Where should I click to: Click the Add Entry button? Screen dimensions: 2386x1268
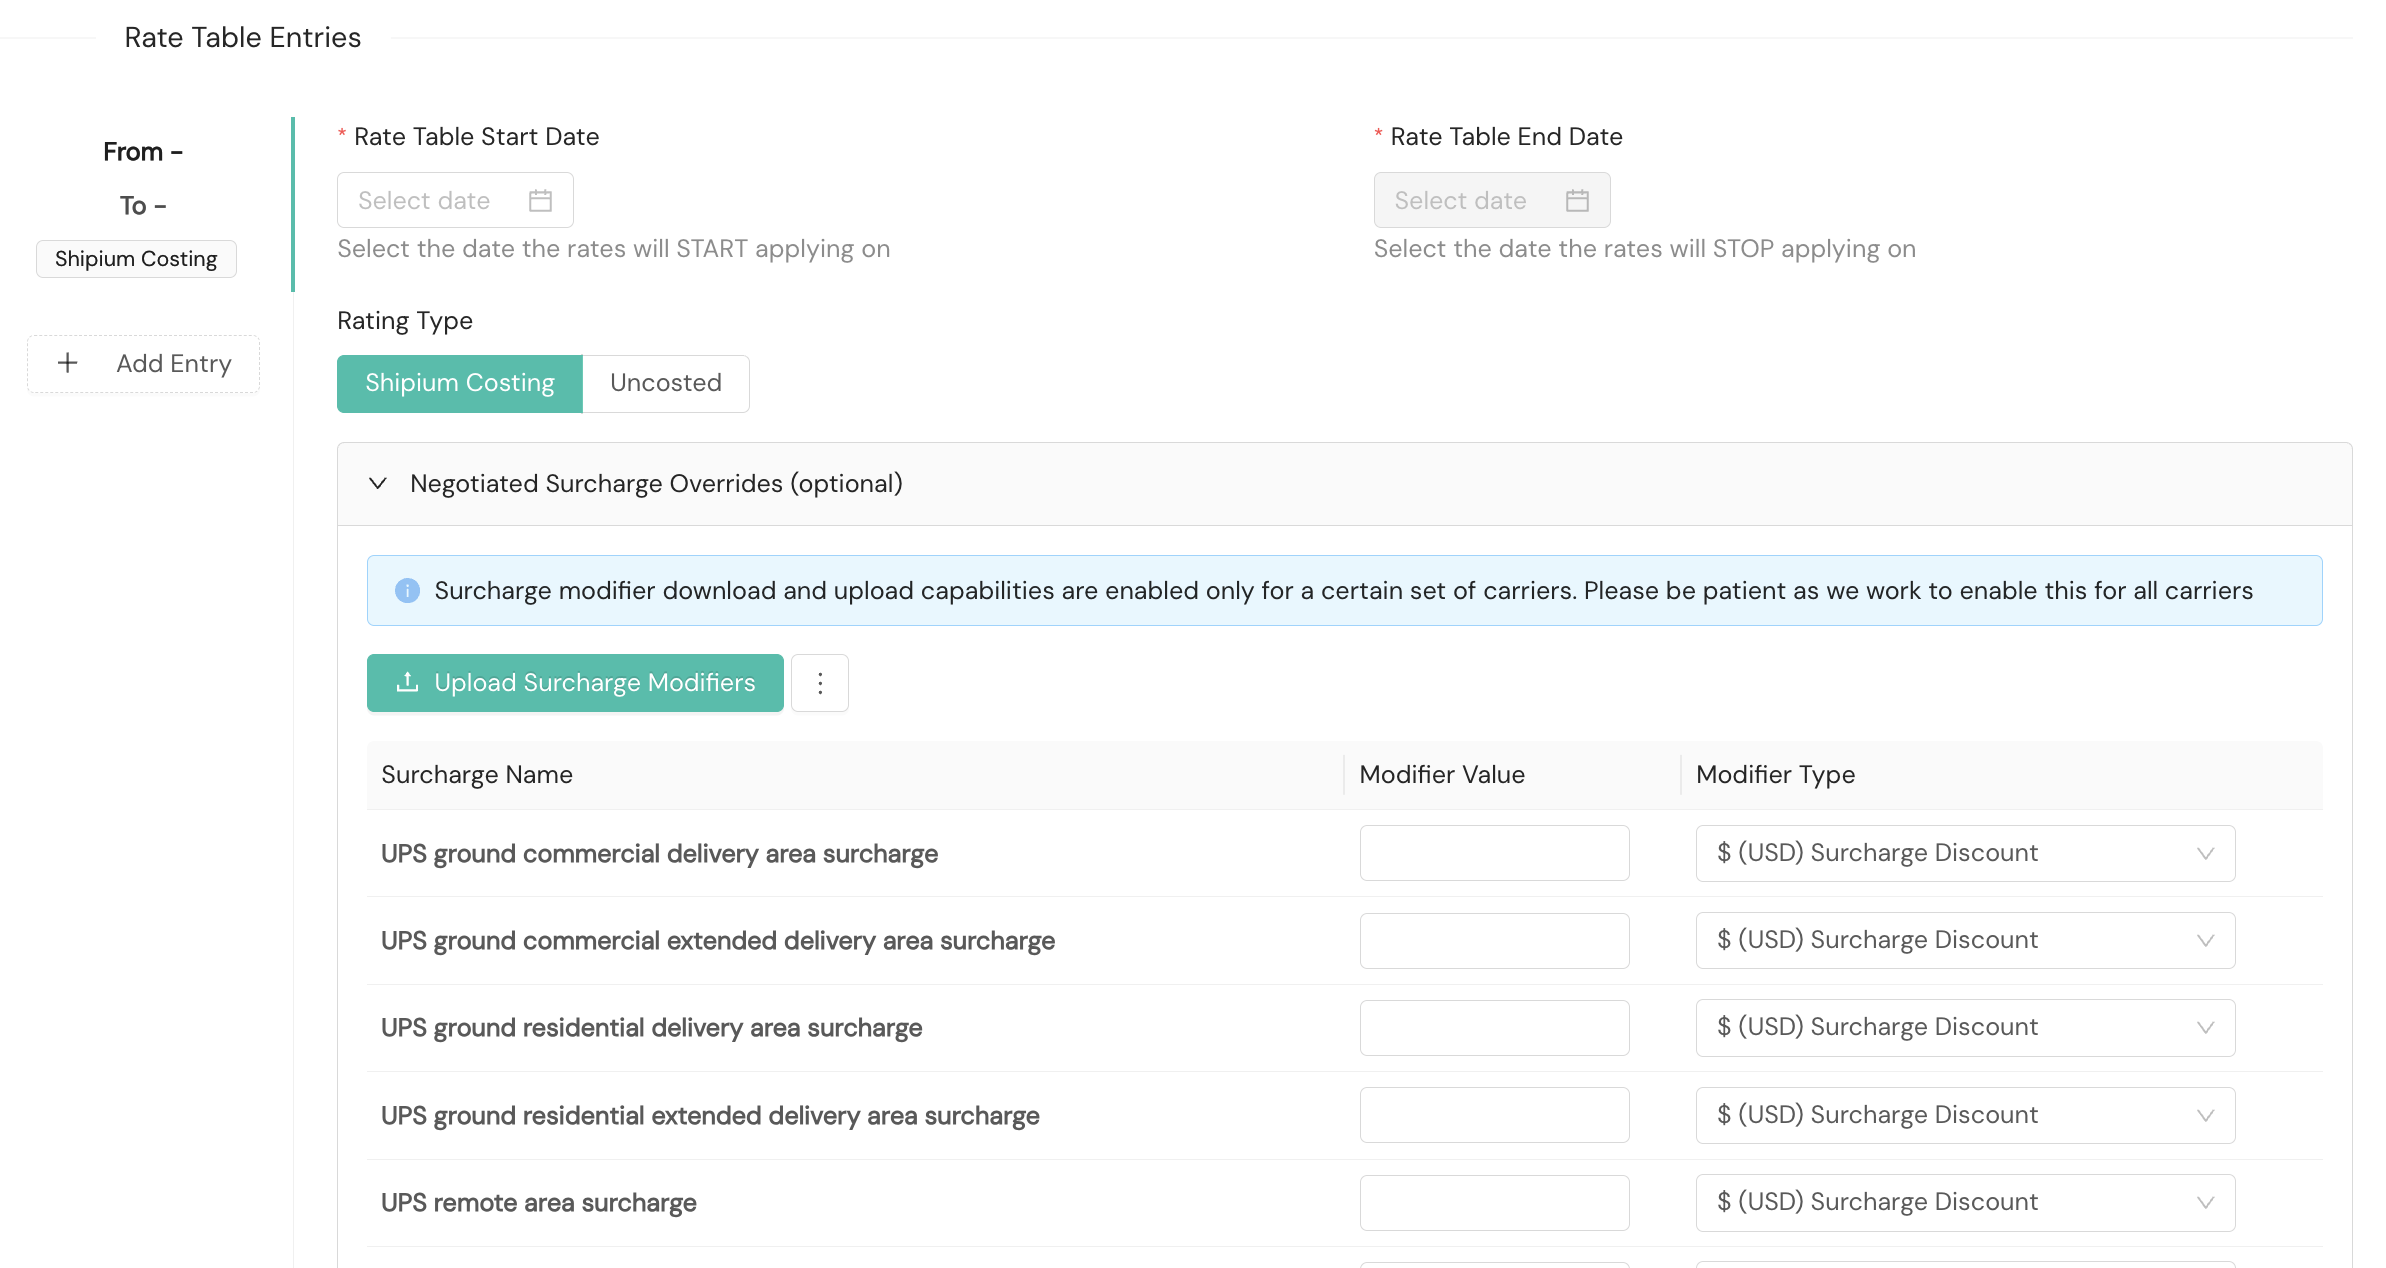[143, 364]
